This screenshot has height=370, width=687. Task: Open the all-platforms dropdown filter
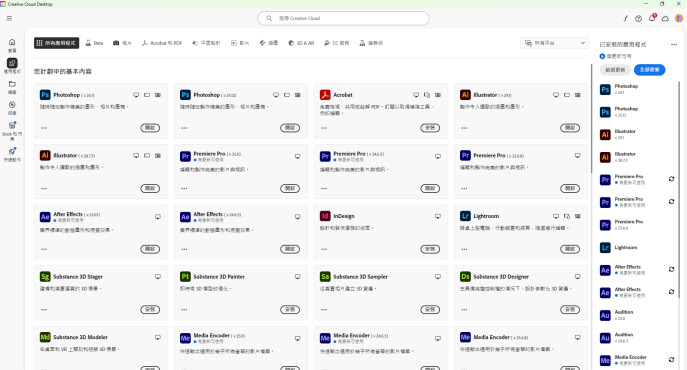[x=555, y=43]
